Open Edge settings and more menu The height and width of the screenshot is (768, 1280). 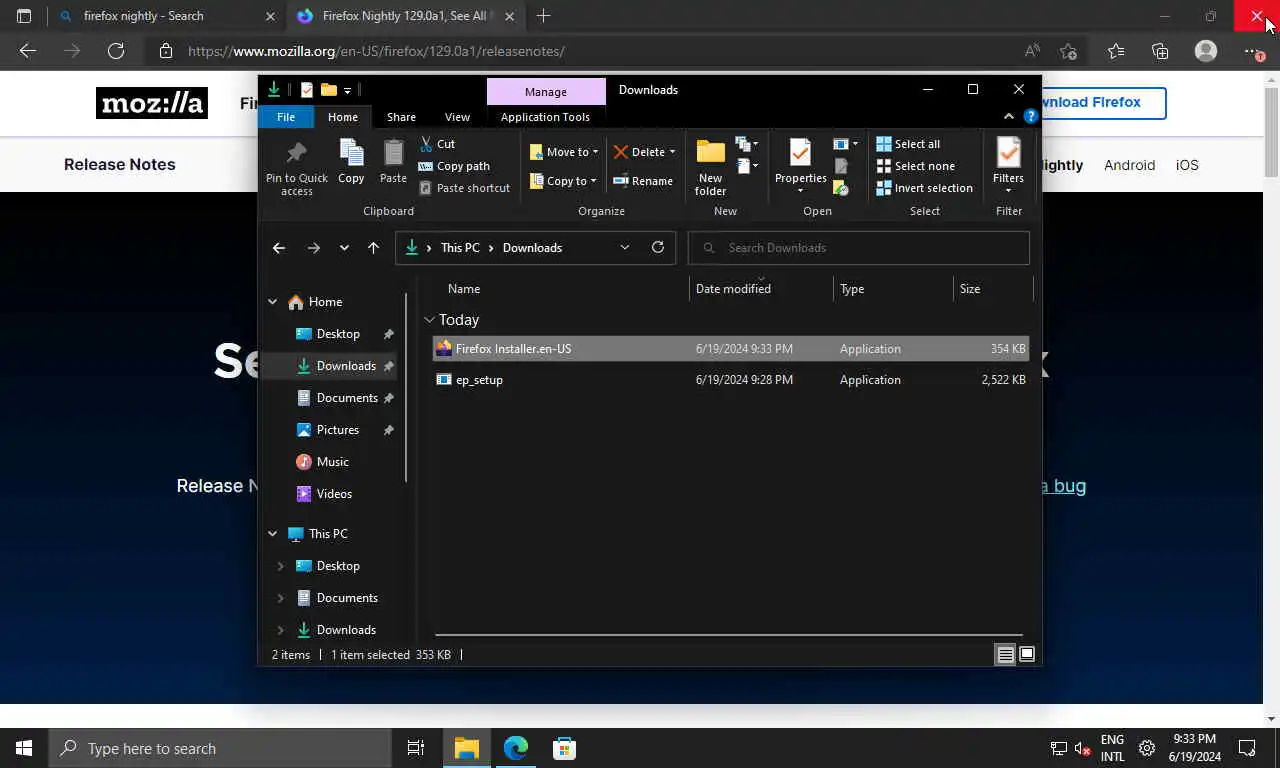tap(1252, 51)
